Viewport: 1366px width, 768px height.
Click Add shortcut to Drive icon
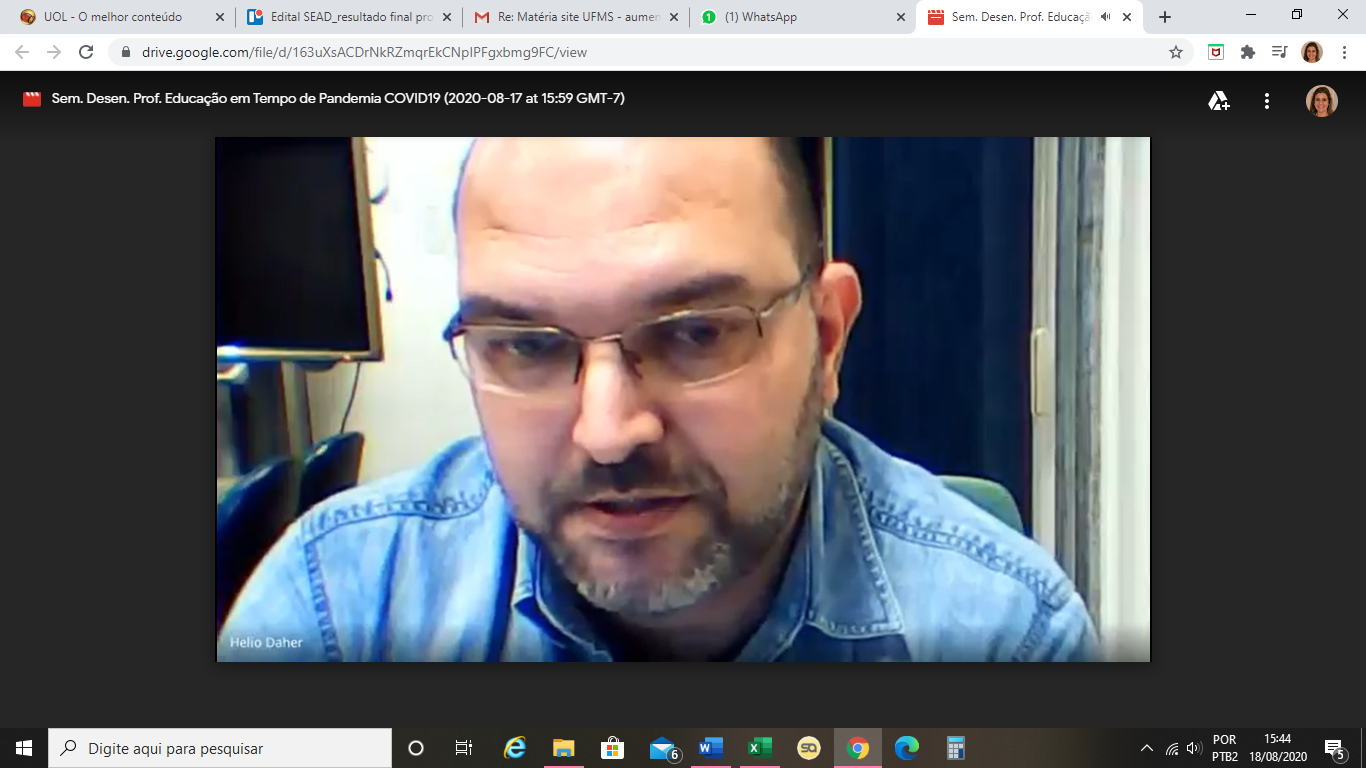(1218, 100)
